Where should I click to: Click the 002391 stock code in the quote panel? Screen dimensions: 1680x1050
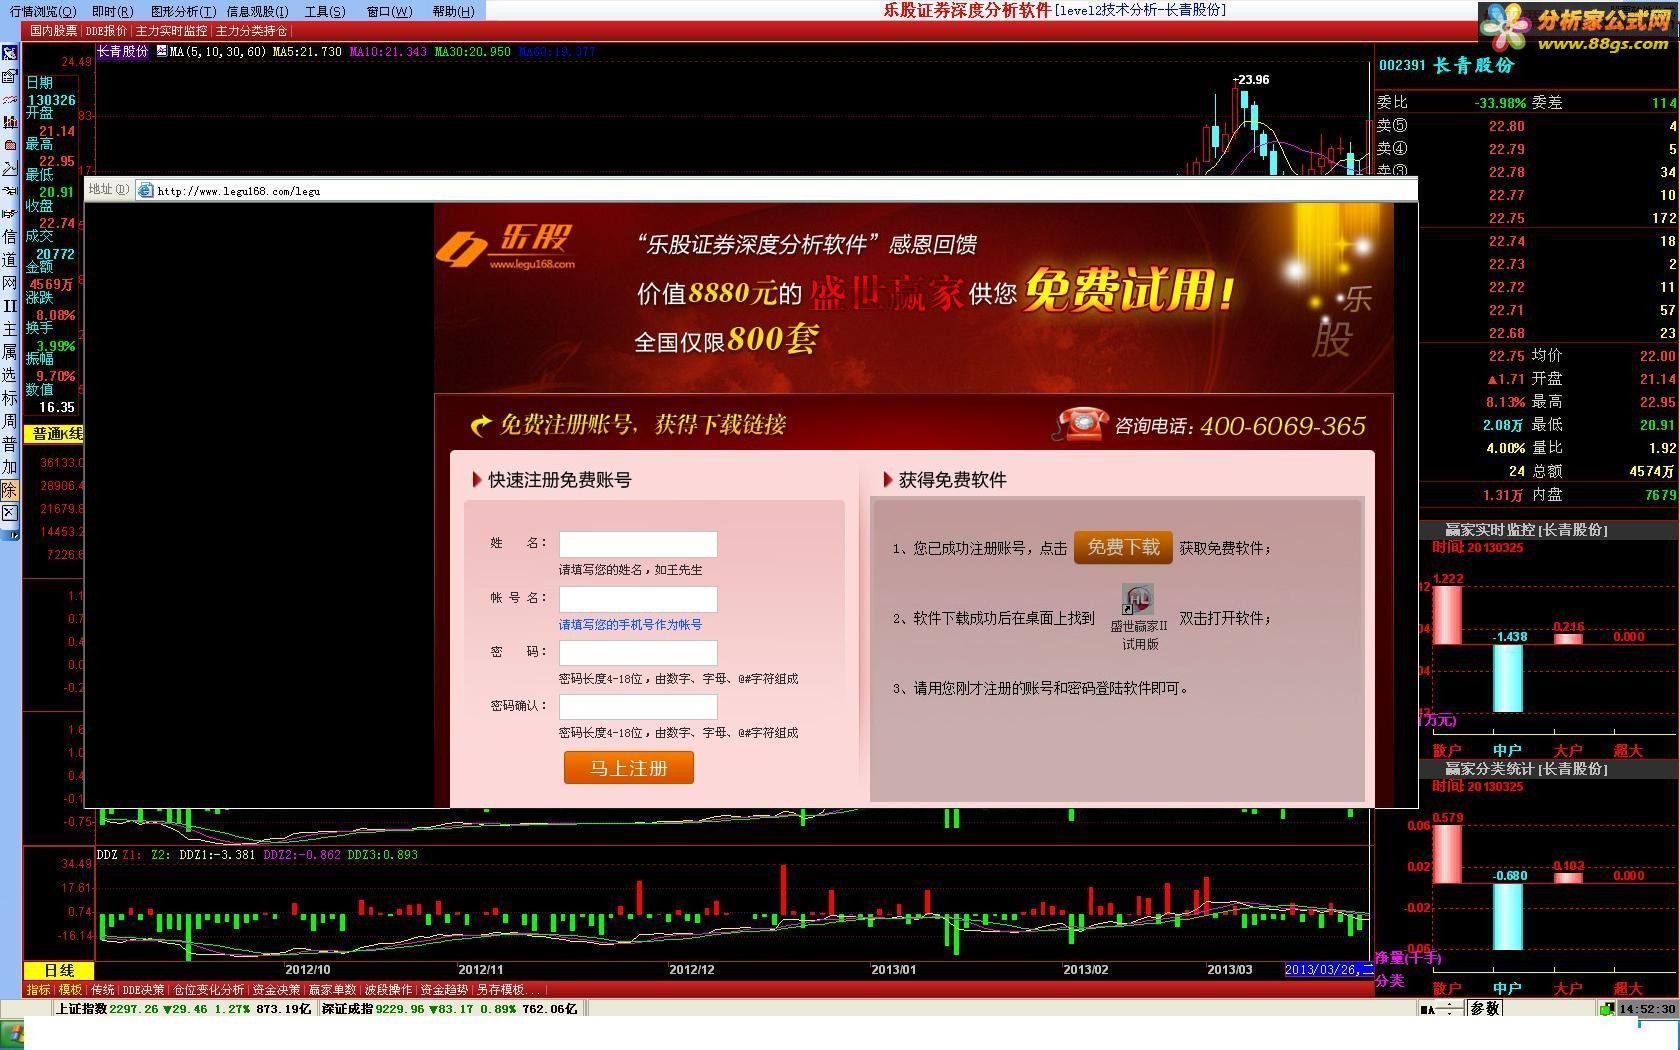[x=1401, y=65]
